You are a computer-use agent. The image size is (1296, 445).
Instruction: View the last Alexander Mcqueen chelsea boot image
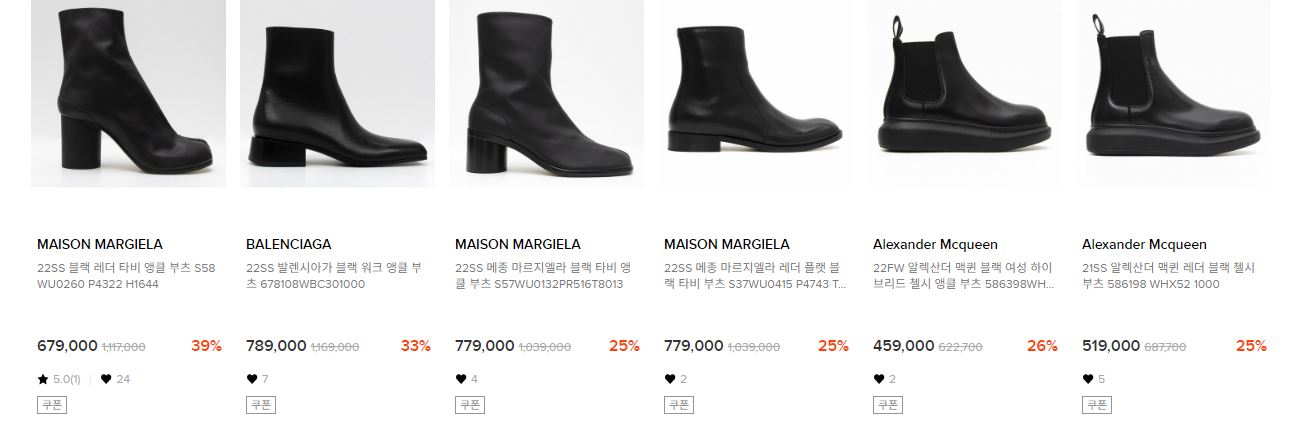[1173, 93]
